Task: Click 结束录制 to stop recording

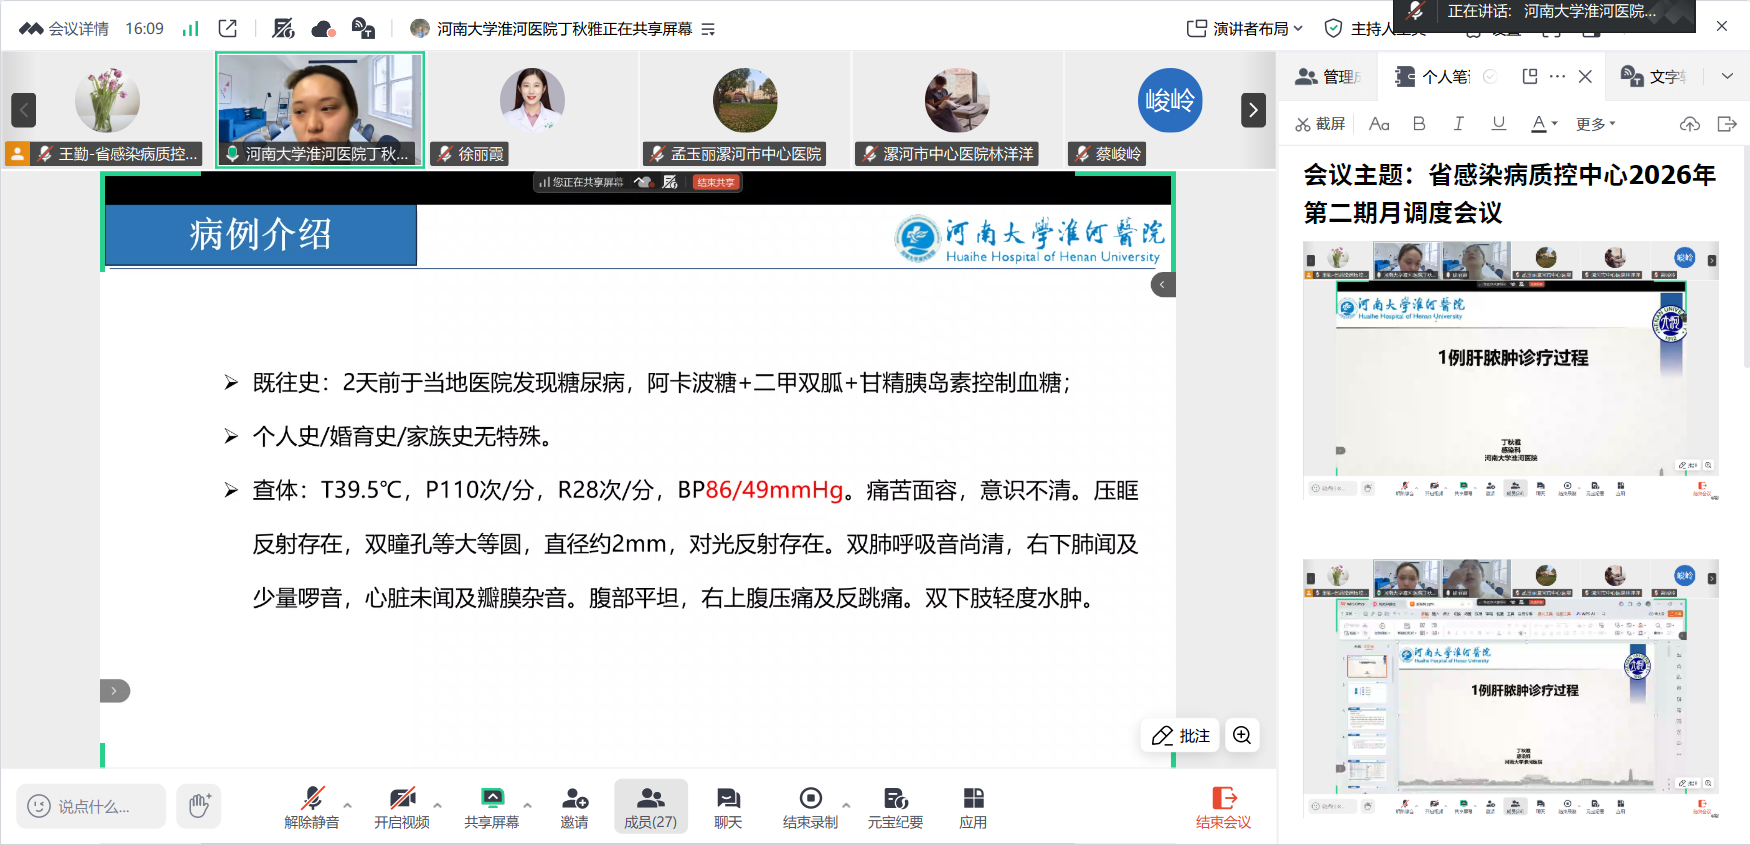Action: click(x=810, y=807)
